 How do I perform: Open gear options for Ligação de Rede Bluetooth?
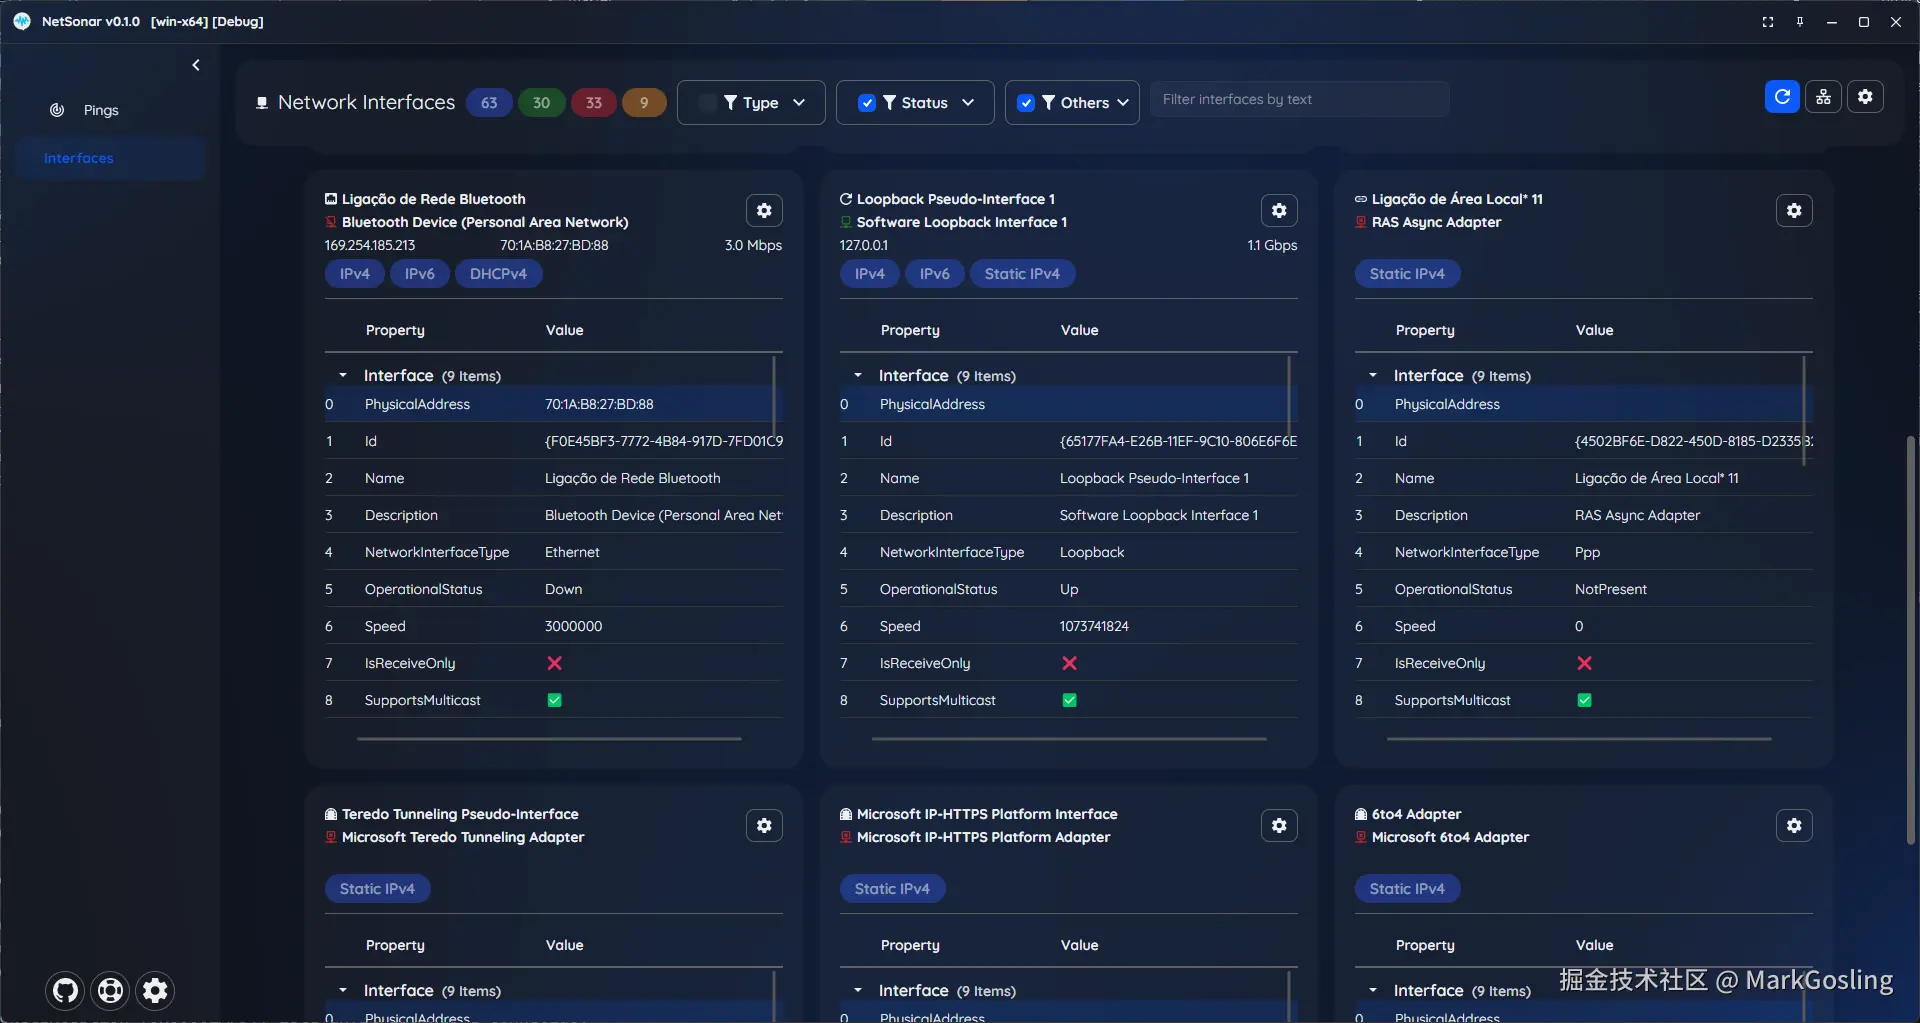(764, 211)
